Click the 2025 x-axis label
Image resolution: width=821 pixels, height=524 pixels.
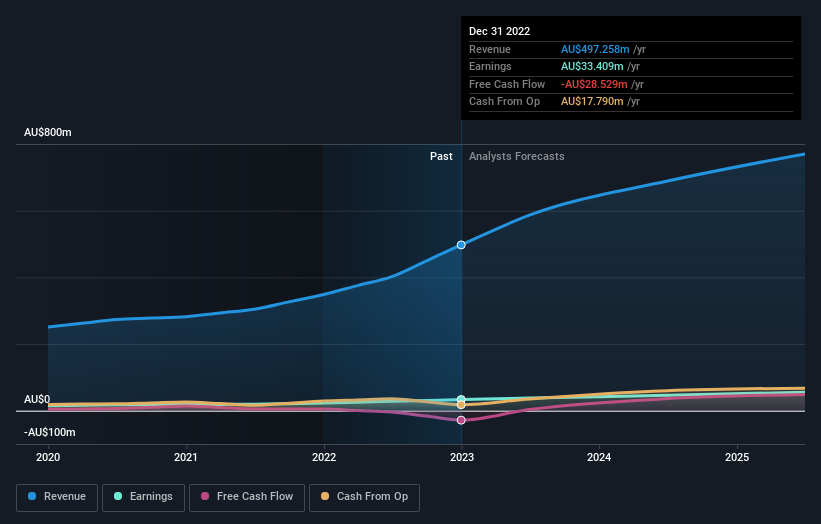tap(737, 457)
